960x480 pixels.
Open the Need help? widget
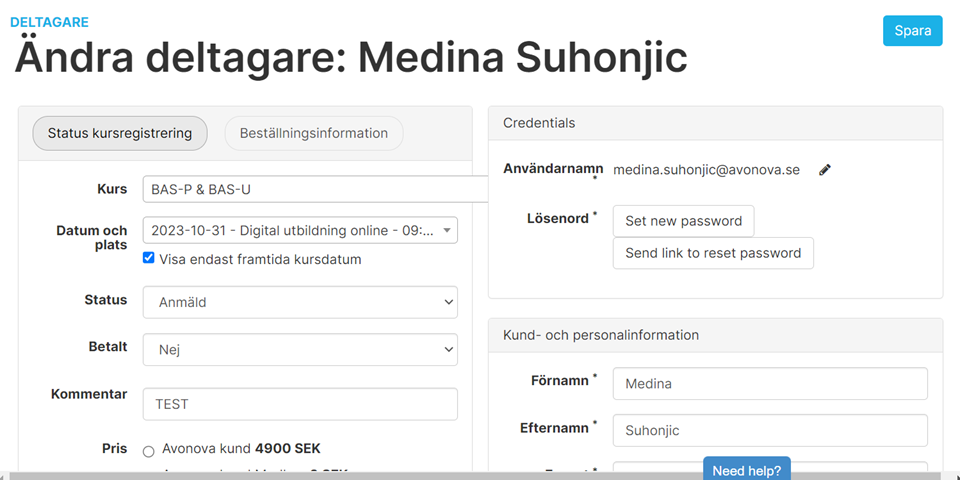click(747, 470)
